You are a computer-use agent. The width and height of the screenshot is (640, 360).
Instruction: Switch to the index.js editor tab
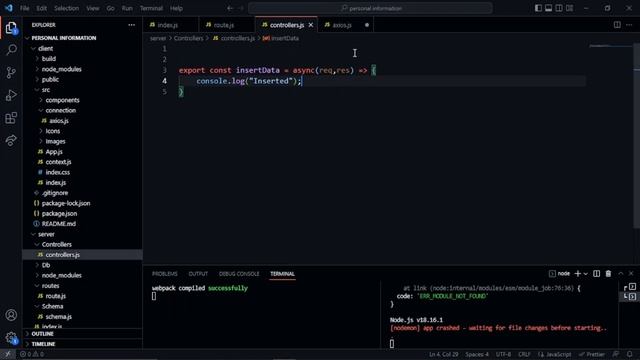168,25
